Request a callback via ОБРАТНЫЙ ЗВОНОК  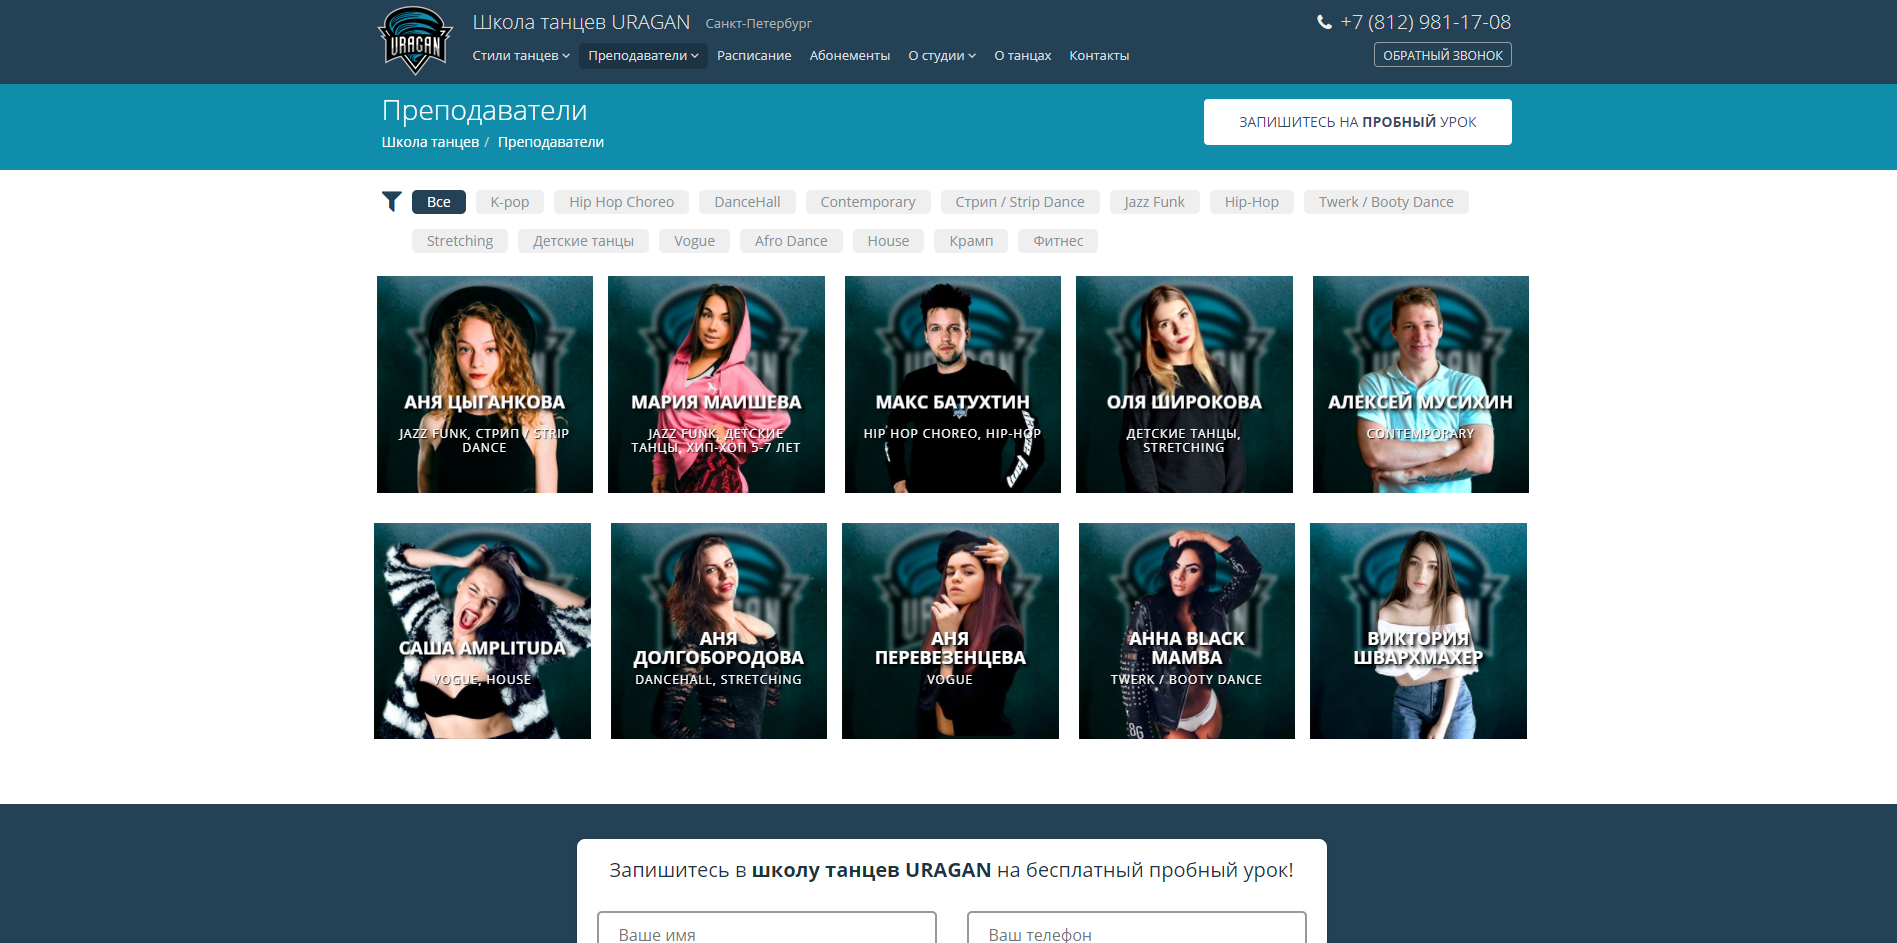(1443, 55)
